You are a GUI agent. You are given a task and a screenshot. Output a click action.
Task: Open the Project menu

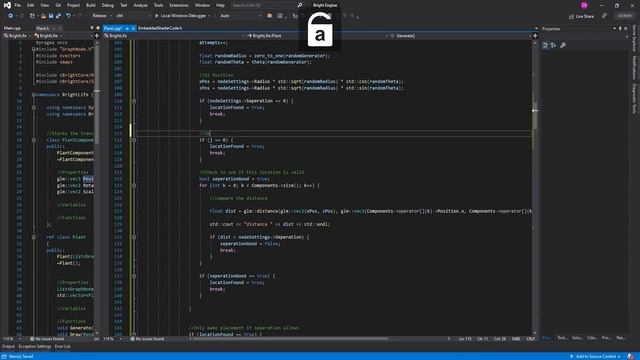73,5
